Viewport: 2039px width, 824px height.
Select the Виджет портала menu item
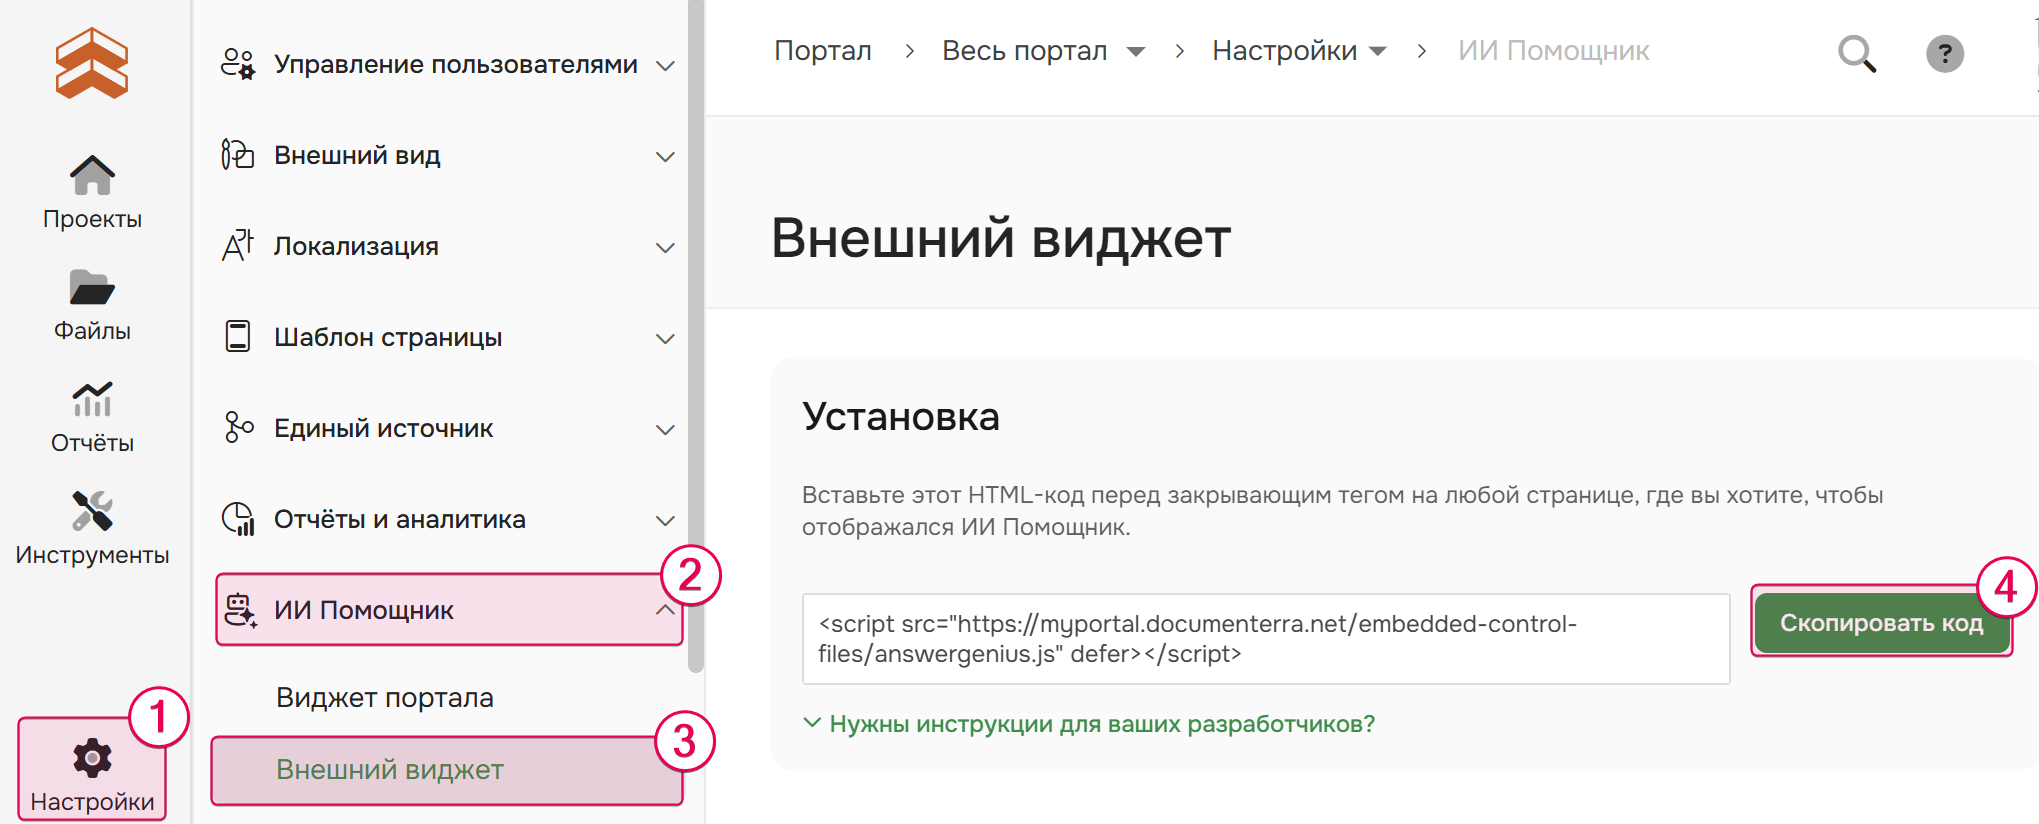coord(385,698)
